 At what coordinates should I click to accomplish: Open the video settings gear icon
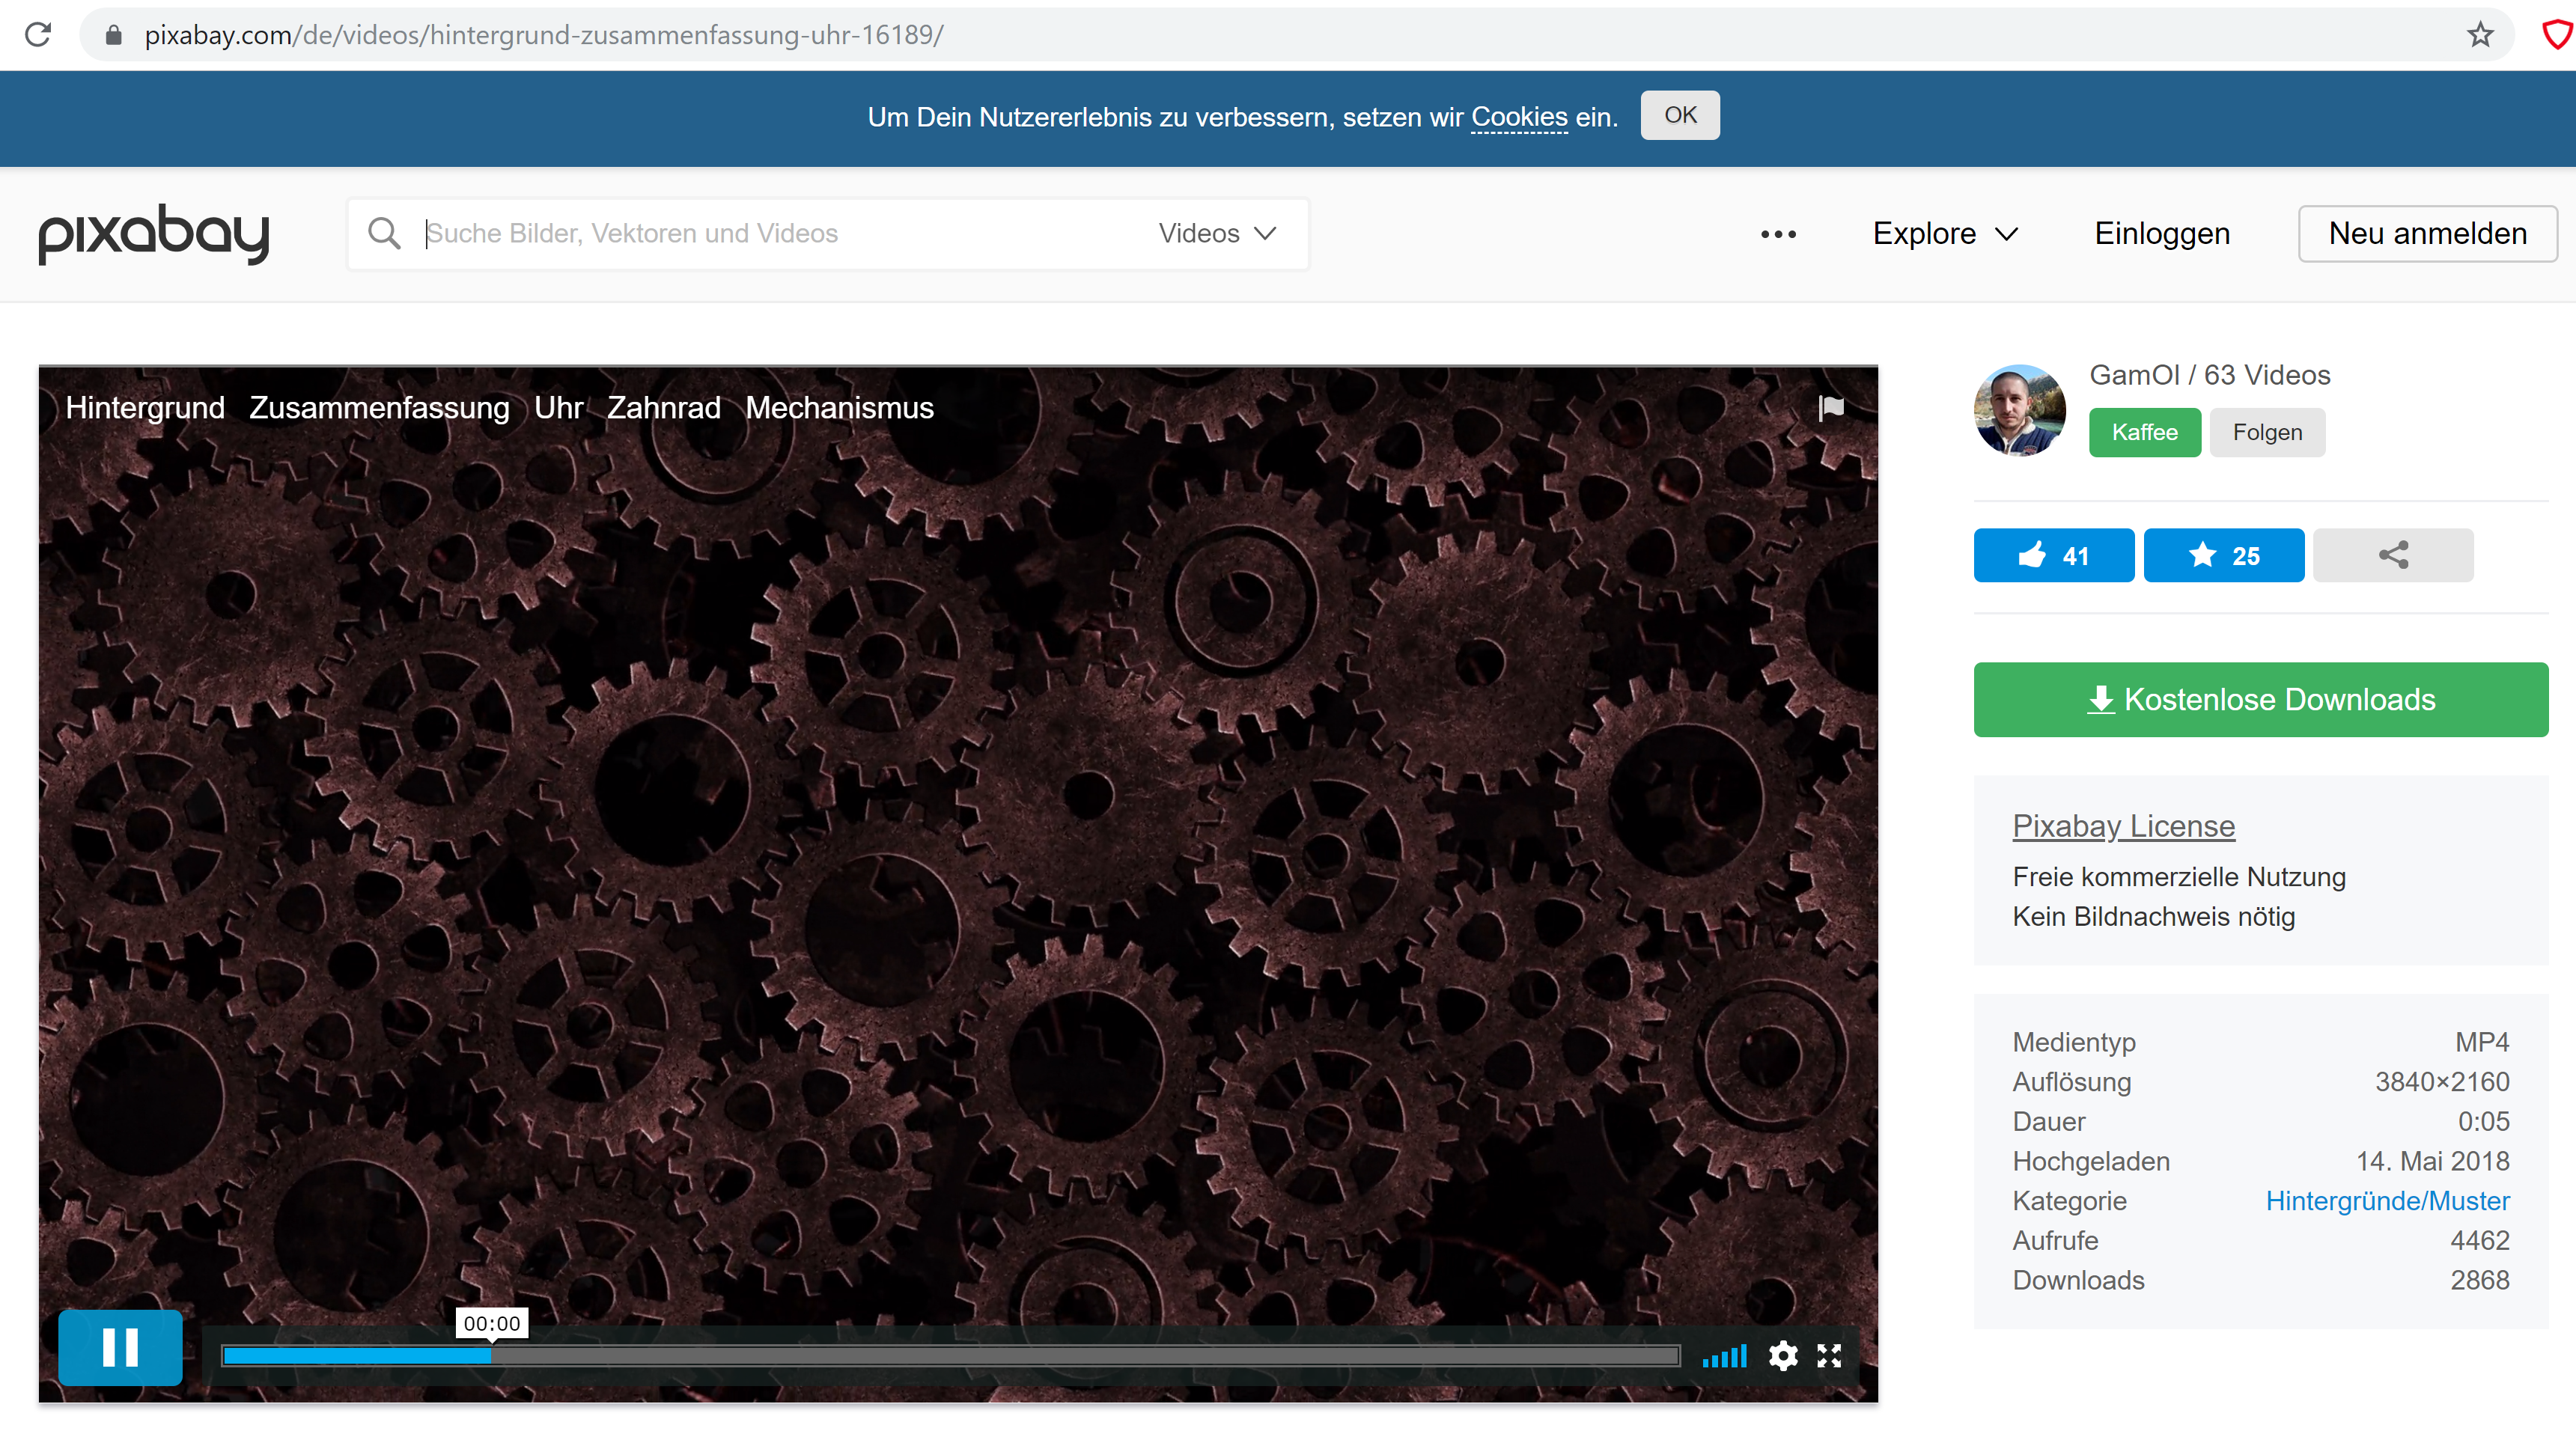click(1783, 1355)
